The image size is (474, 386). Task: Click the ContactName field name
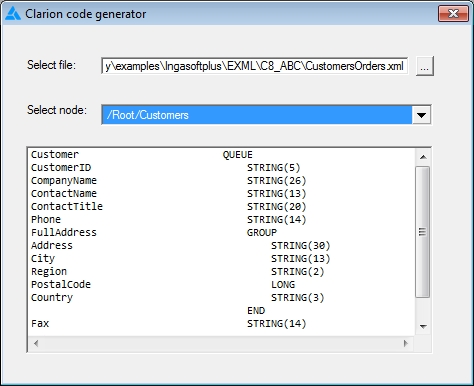pos(64,193)
